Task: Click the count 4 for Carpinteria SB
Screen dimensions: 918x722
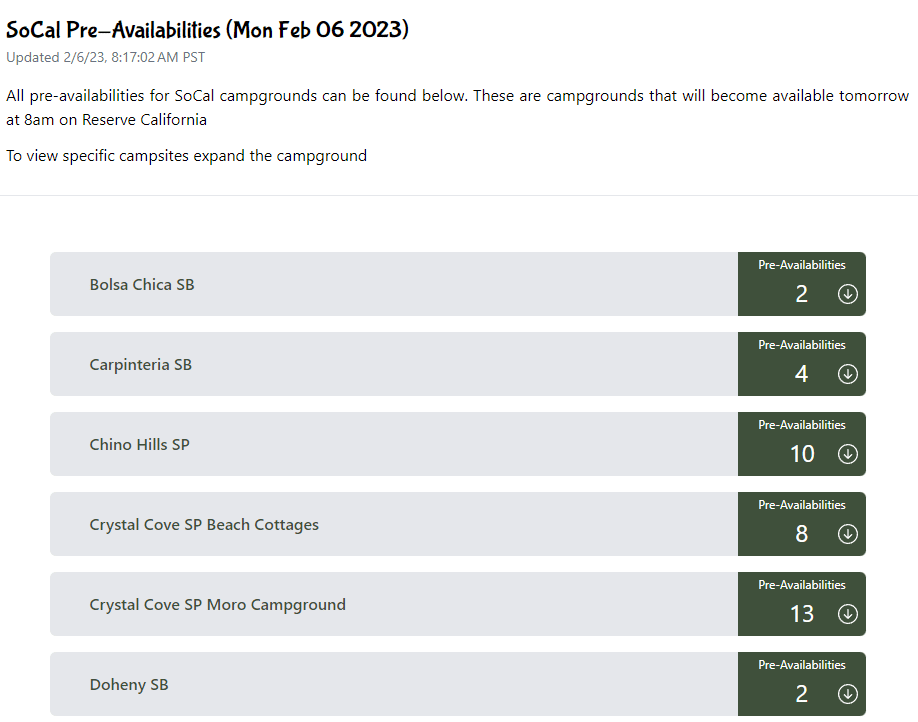Action: click(801, 374)
